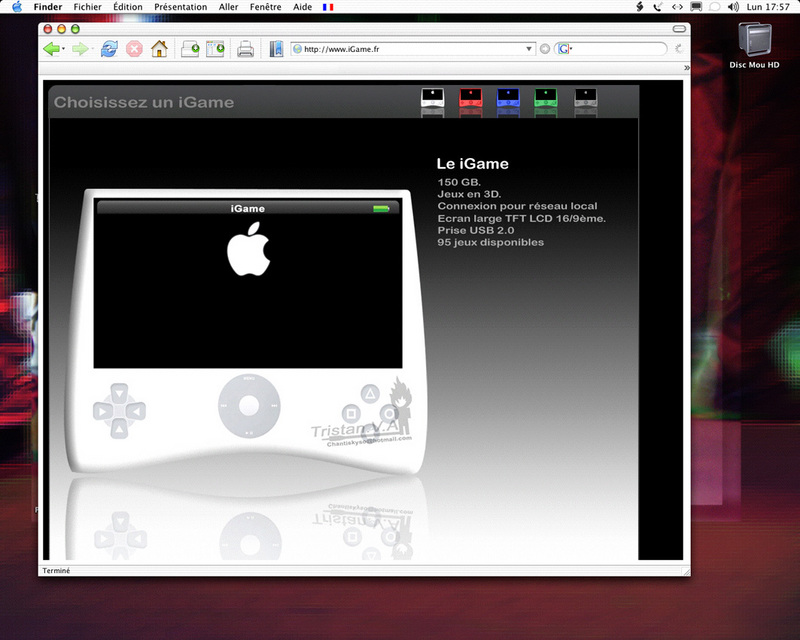This screenshot has height=640, width=800.
Task: Open the Aller menu
Action: pyautogui.click(x=229, y=7)
